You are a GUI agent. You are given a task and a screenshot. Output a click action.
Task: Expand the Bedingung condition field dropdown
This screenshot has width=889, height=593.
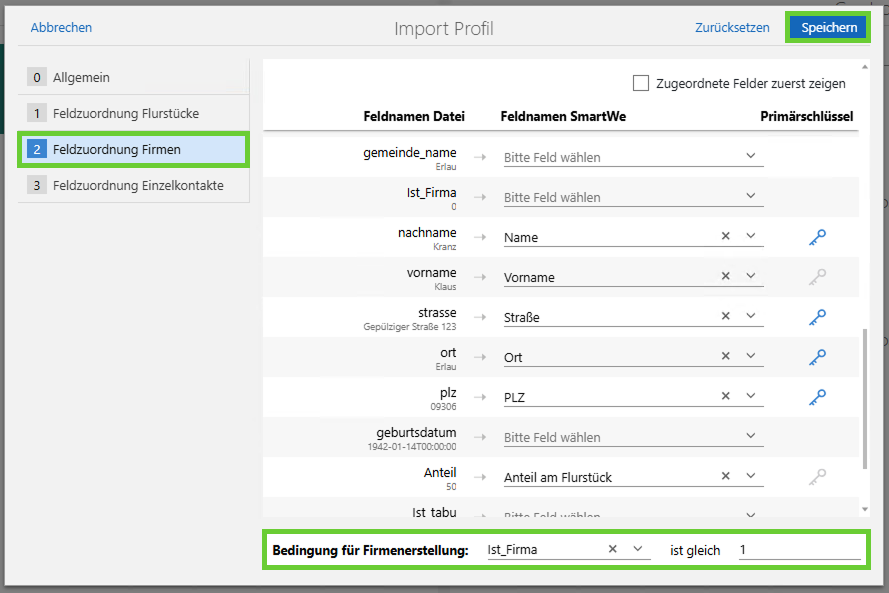tap(641, 549)
